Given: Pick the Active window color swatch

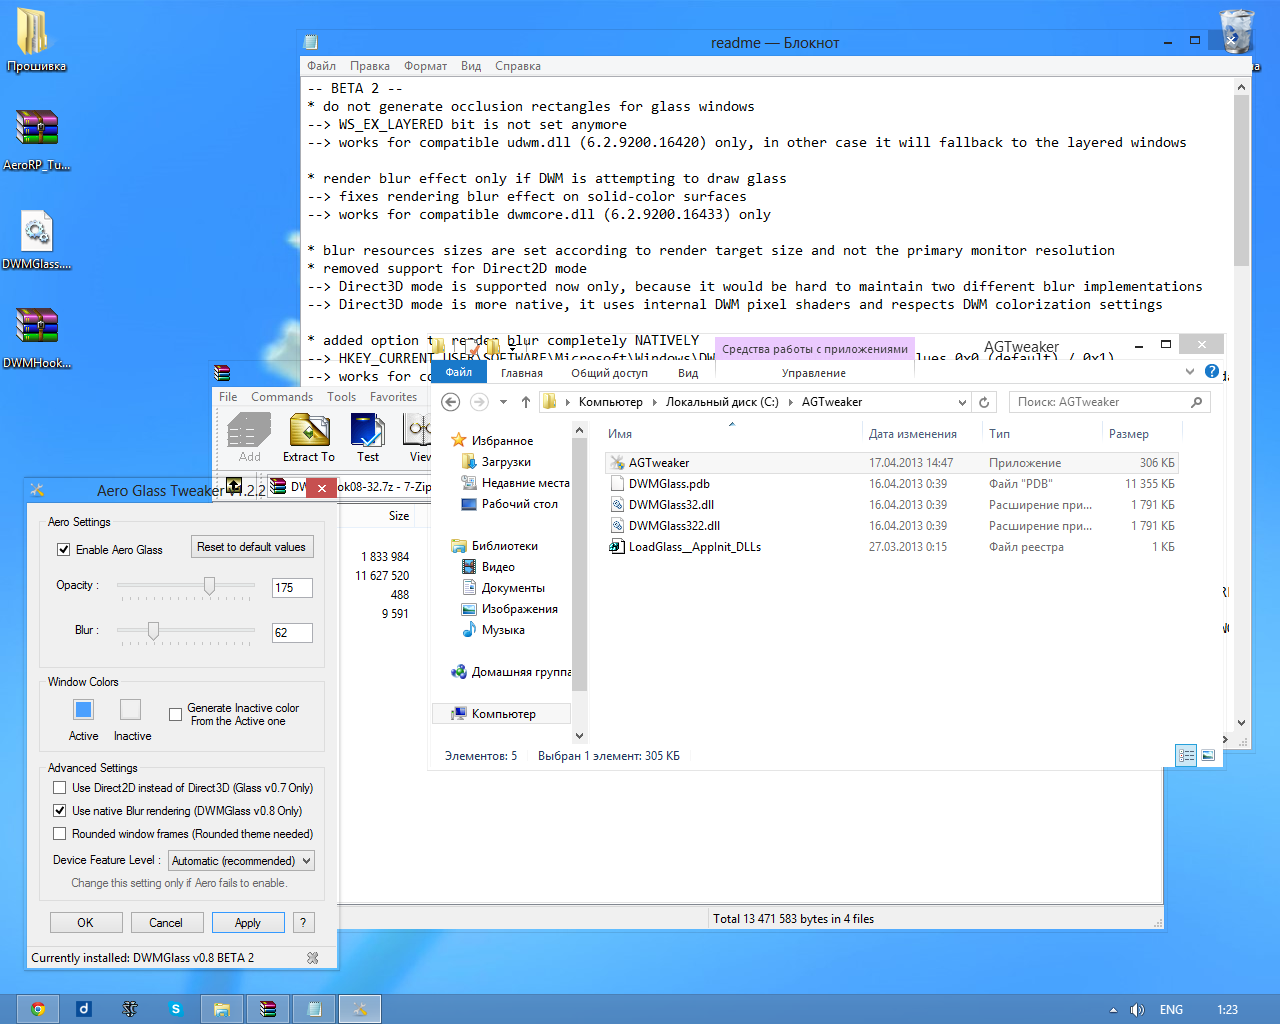Looking at the screenshot, I should click(83, 710).
